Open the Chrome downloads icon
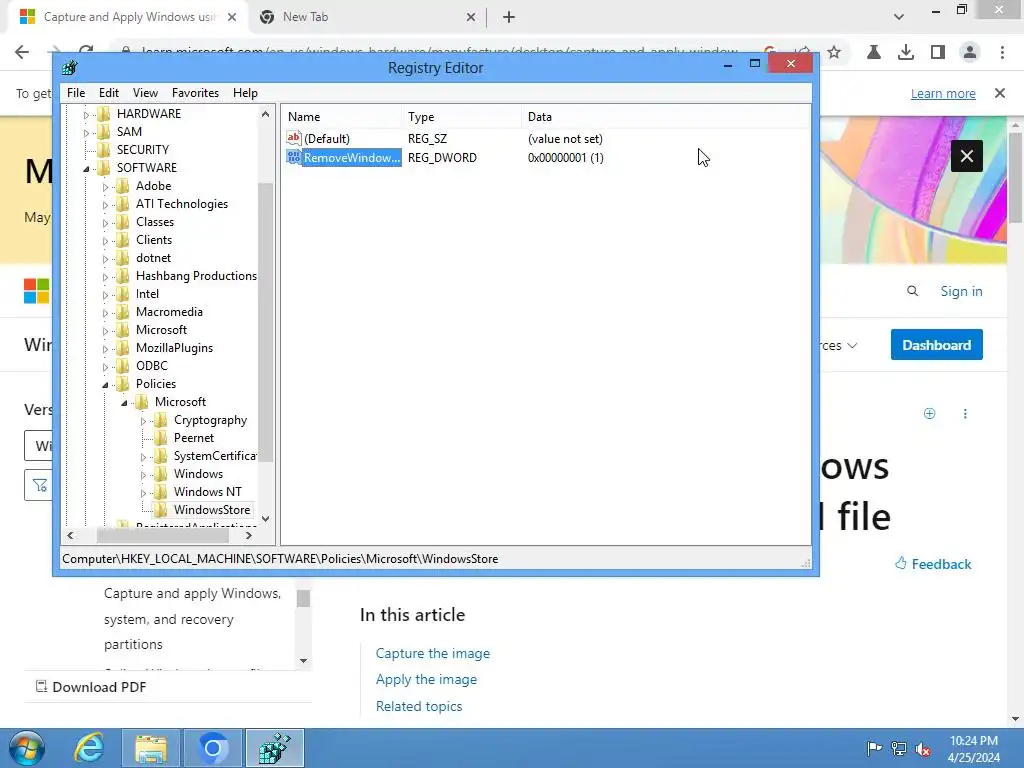The width and height of the screenshot is (1024, 768). [x=906, y=52]
